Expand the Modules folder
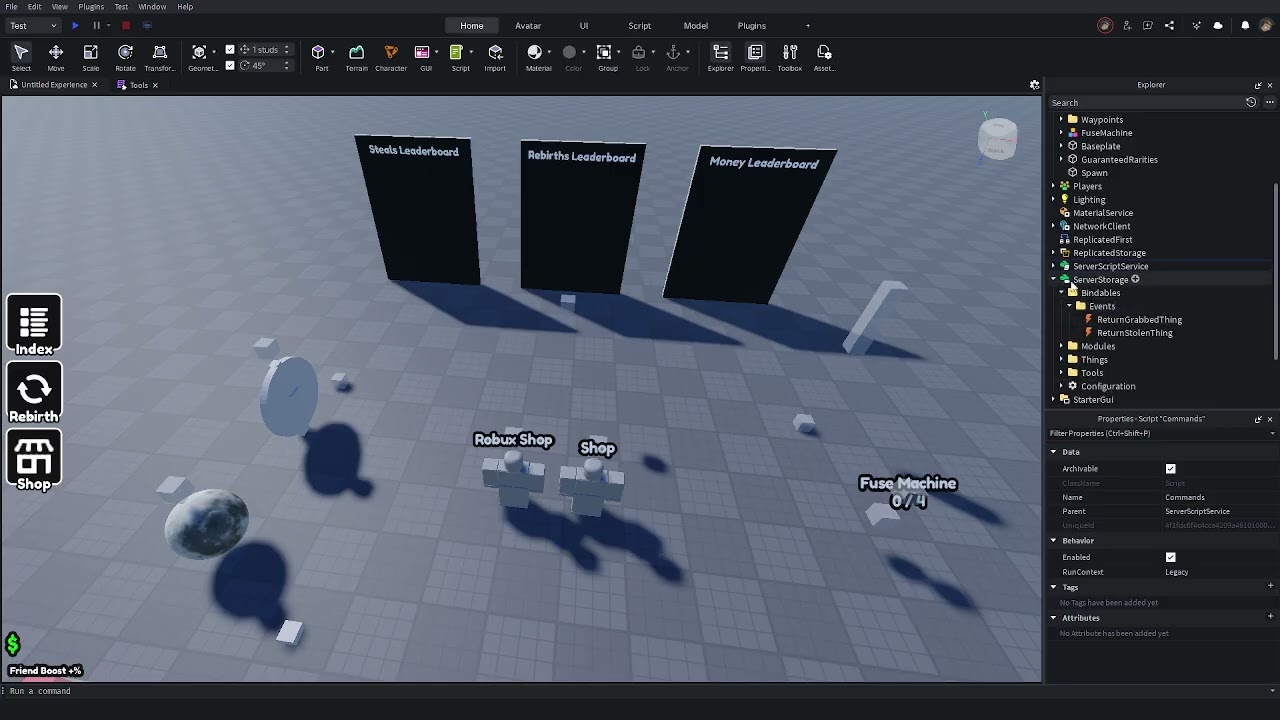 tap(1062, 346)
